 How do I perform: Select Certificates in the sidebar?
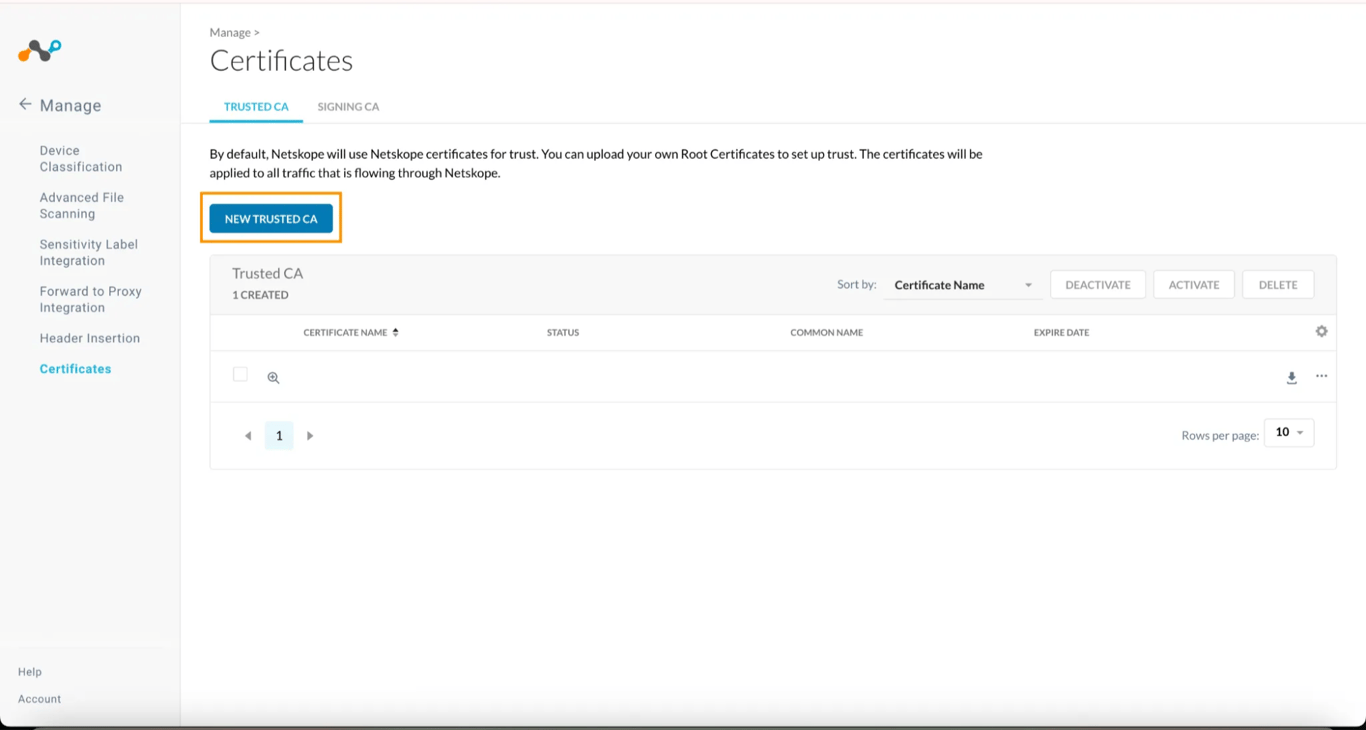pos(75,369)
